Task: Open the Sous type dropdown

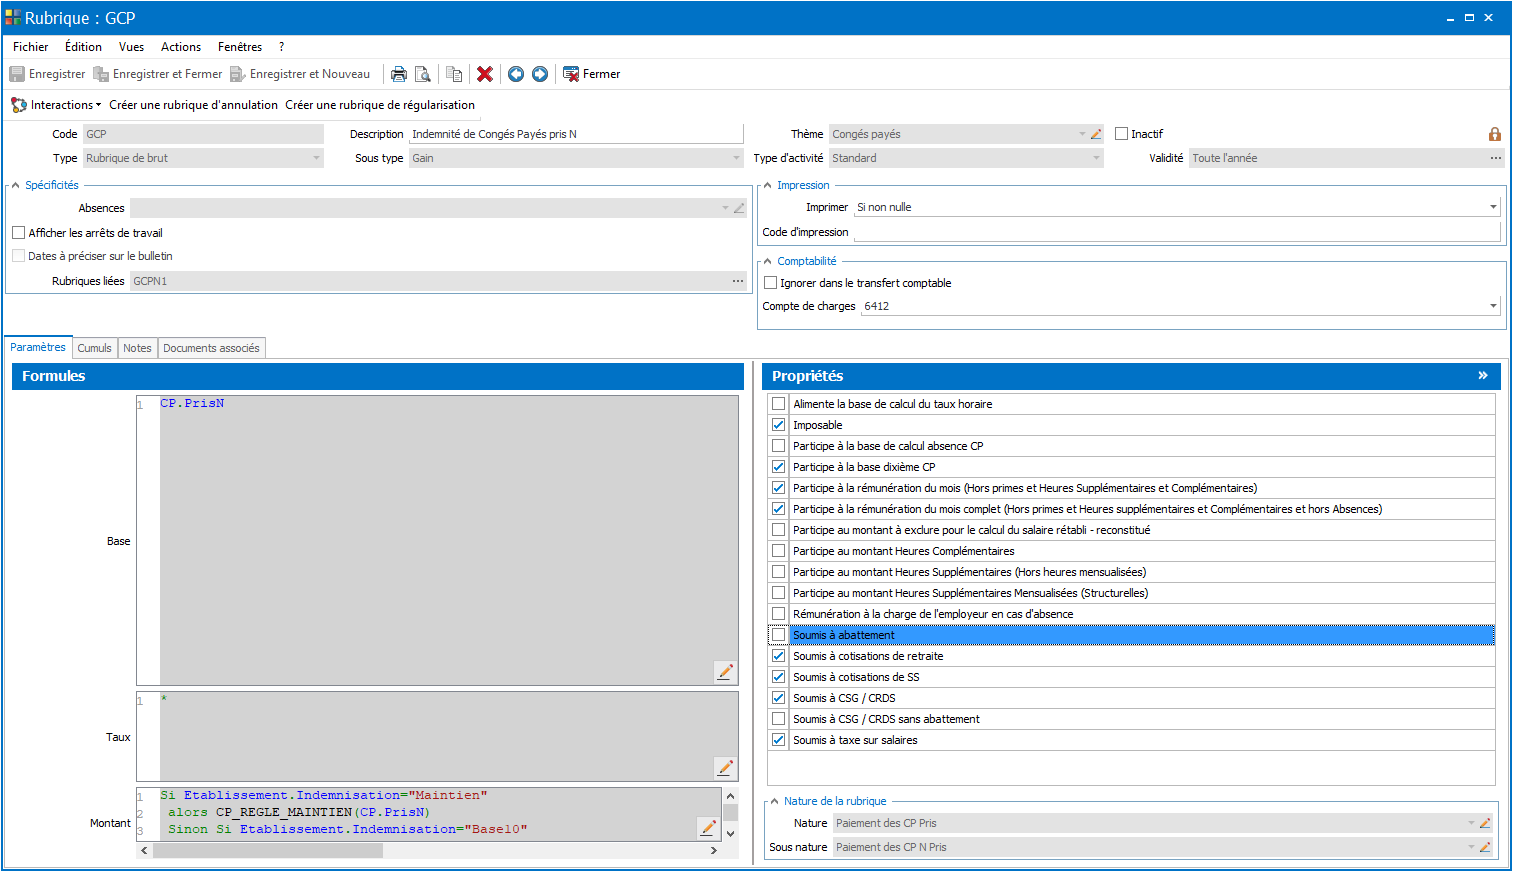Action: point(737,158)
